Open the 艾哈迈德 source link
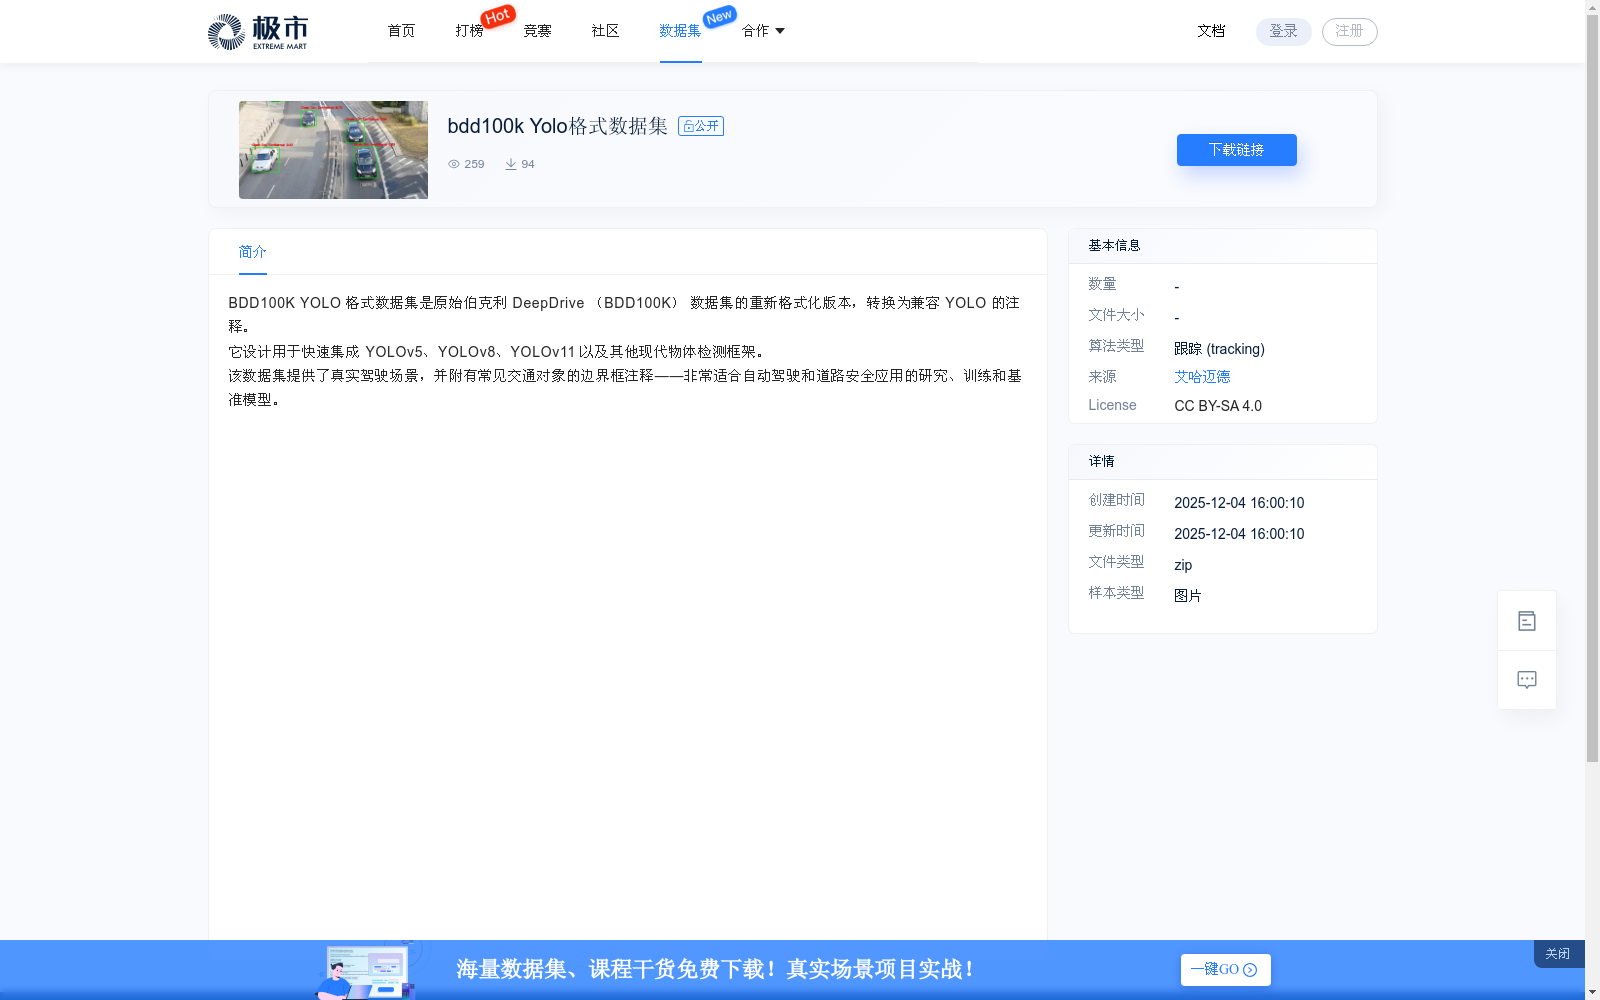 pos(1202,377)
